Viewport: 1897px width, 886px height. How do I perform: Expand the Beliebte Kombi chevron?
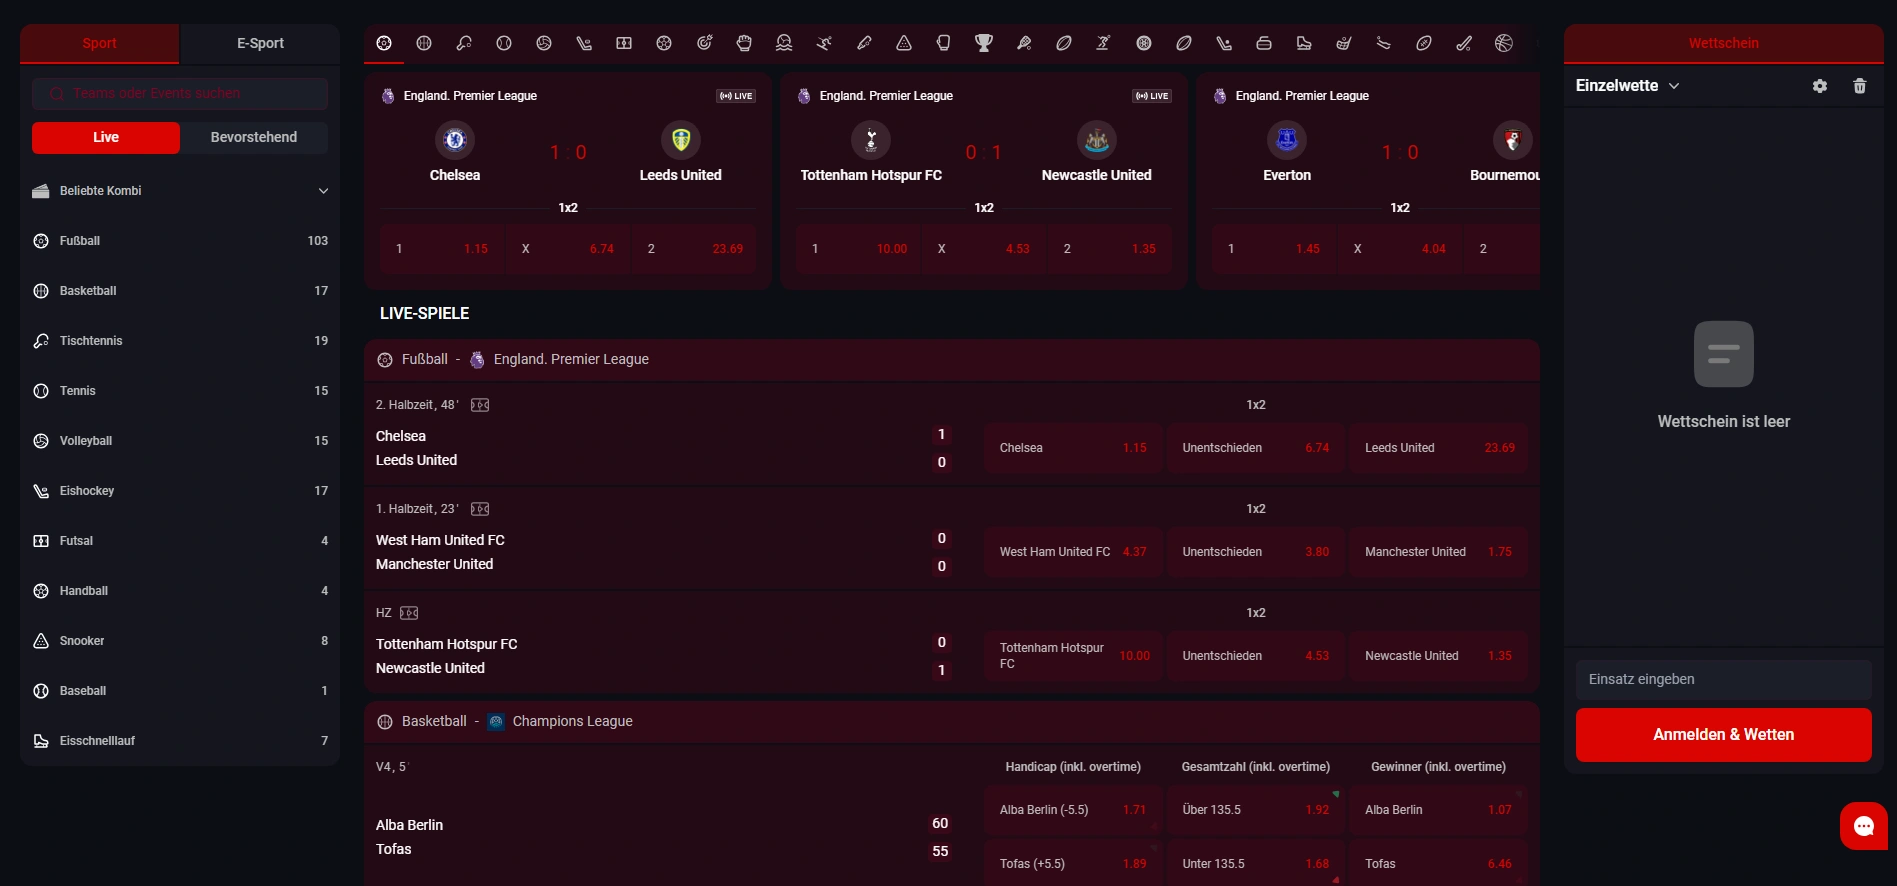pyautogui.click(x=323, y=191)
